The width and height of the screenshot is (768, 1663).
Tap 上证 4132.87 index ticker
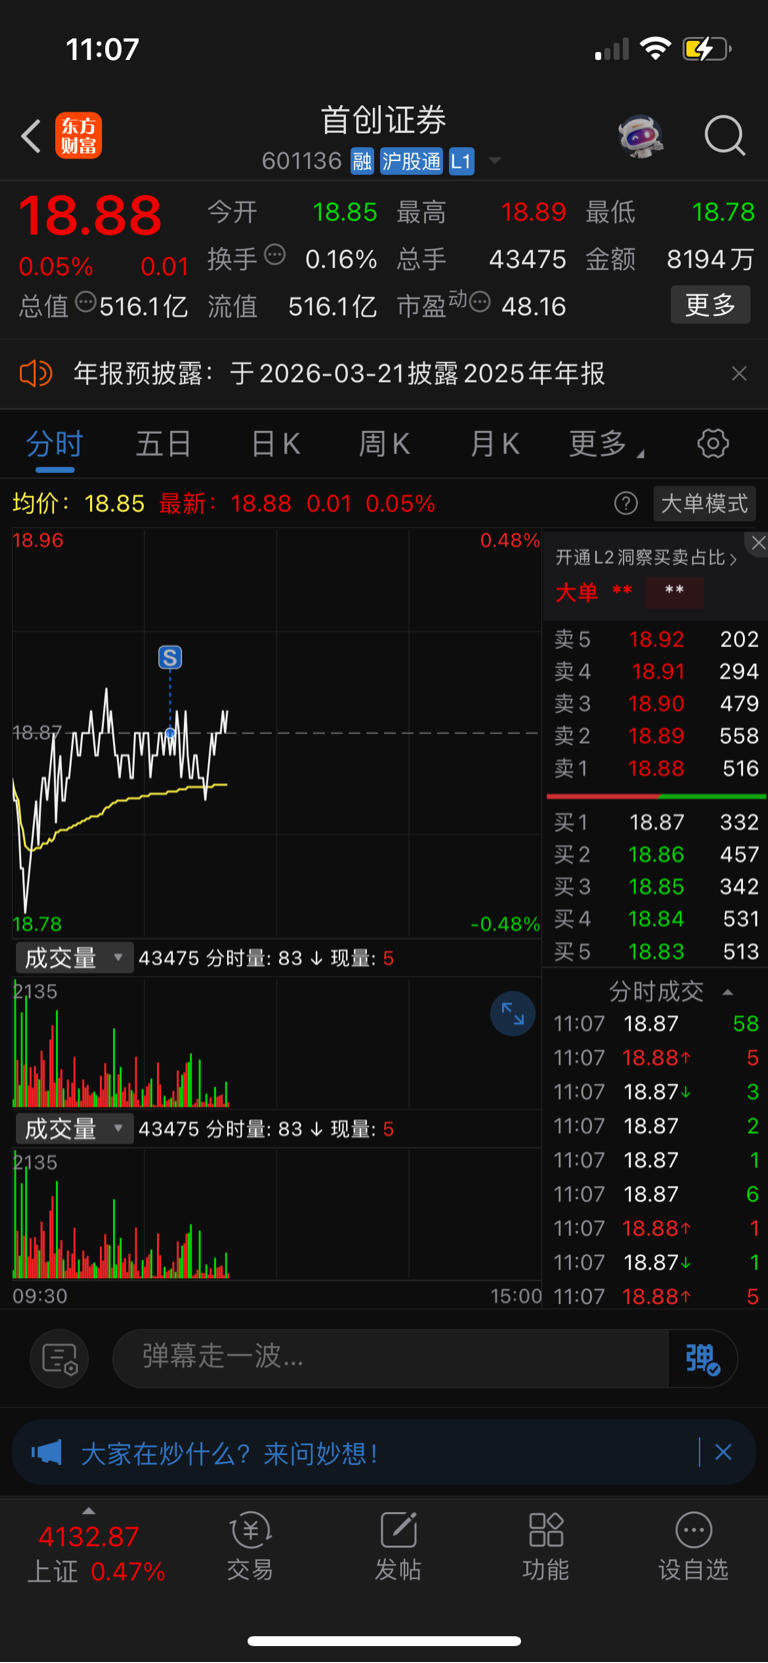pos(95,1553)
